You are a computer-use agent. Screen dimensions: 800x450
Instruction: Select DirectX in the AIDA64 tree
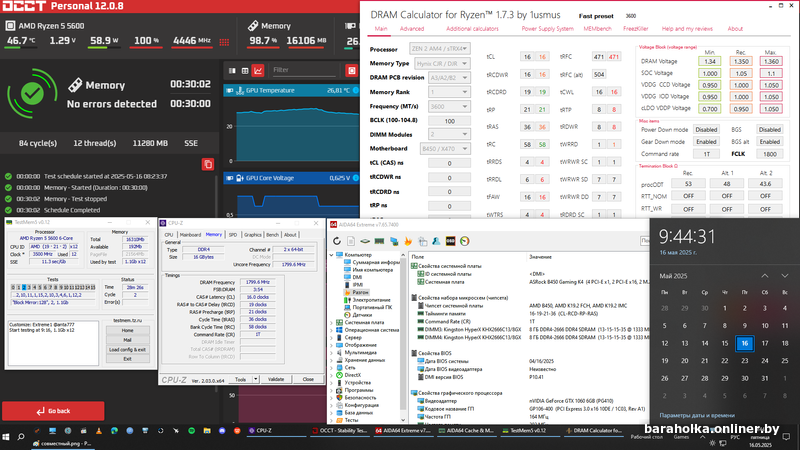coord(348,375)
